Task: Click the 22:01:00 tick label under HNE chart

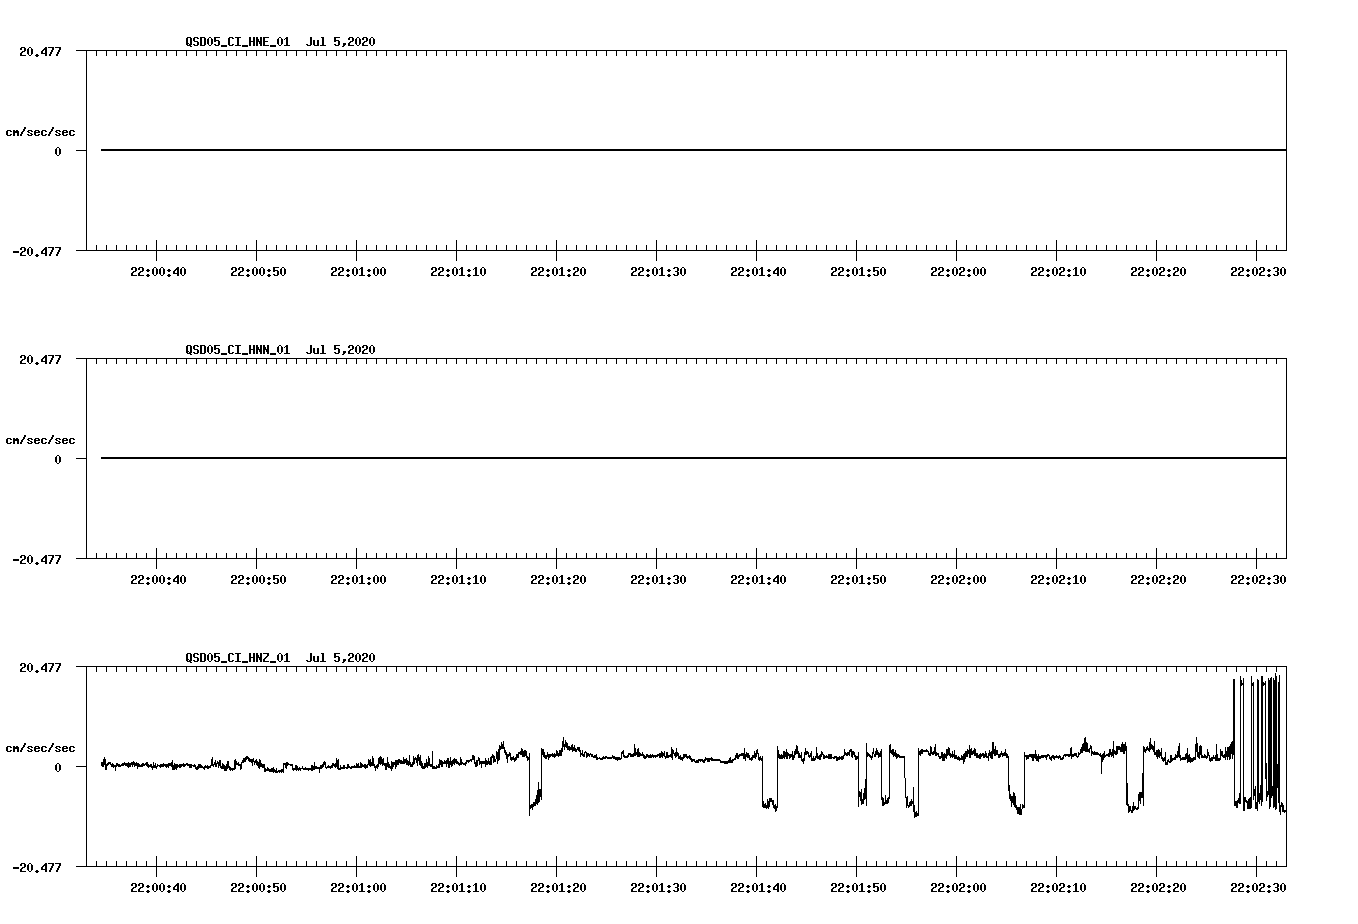Action: coord(358,271)
